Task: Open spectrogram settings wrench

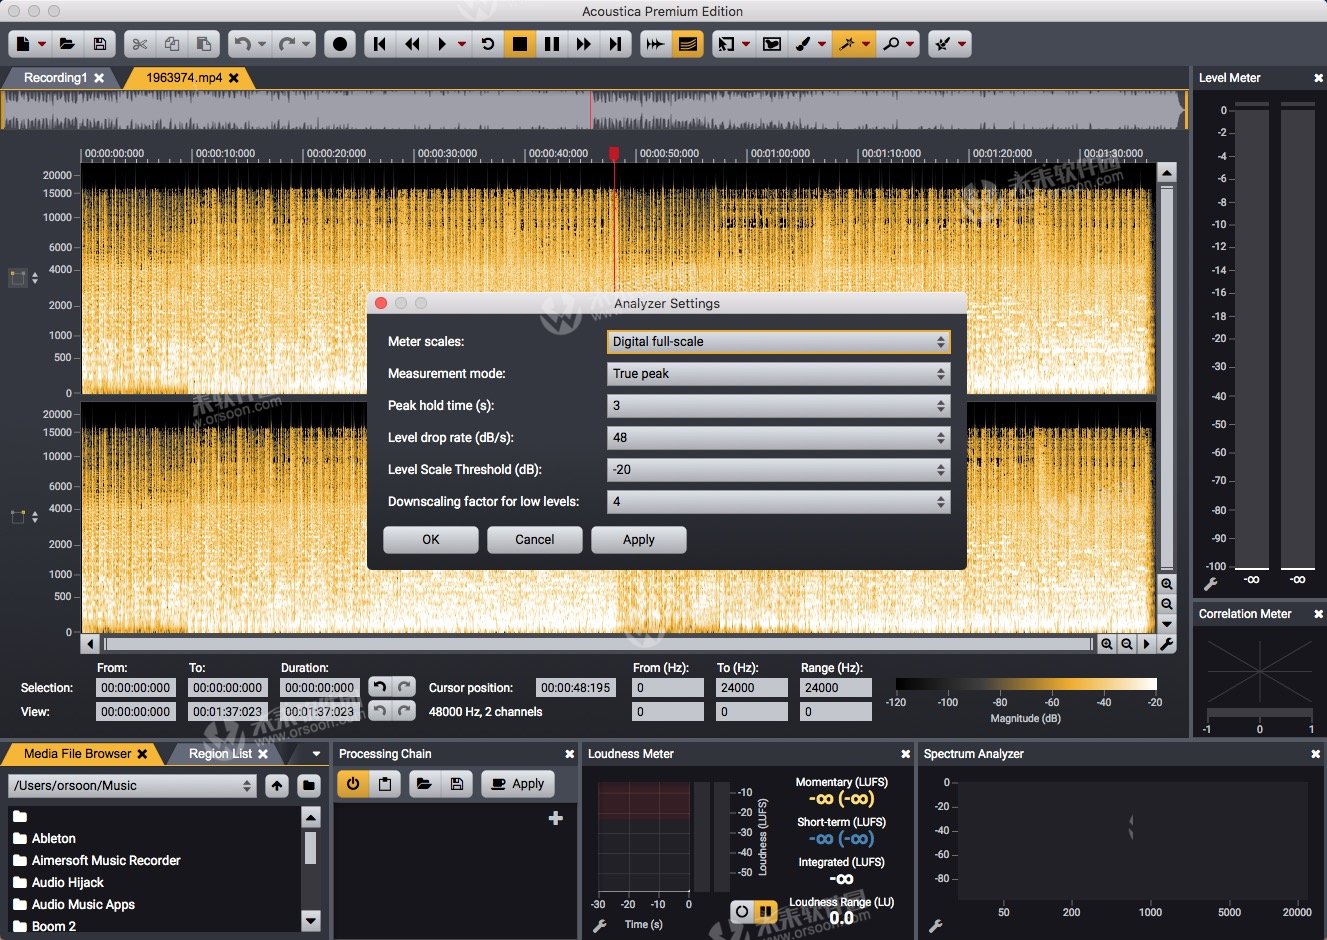Action: point(1167,645)
